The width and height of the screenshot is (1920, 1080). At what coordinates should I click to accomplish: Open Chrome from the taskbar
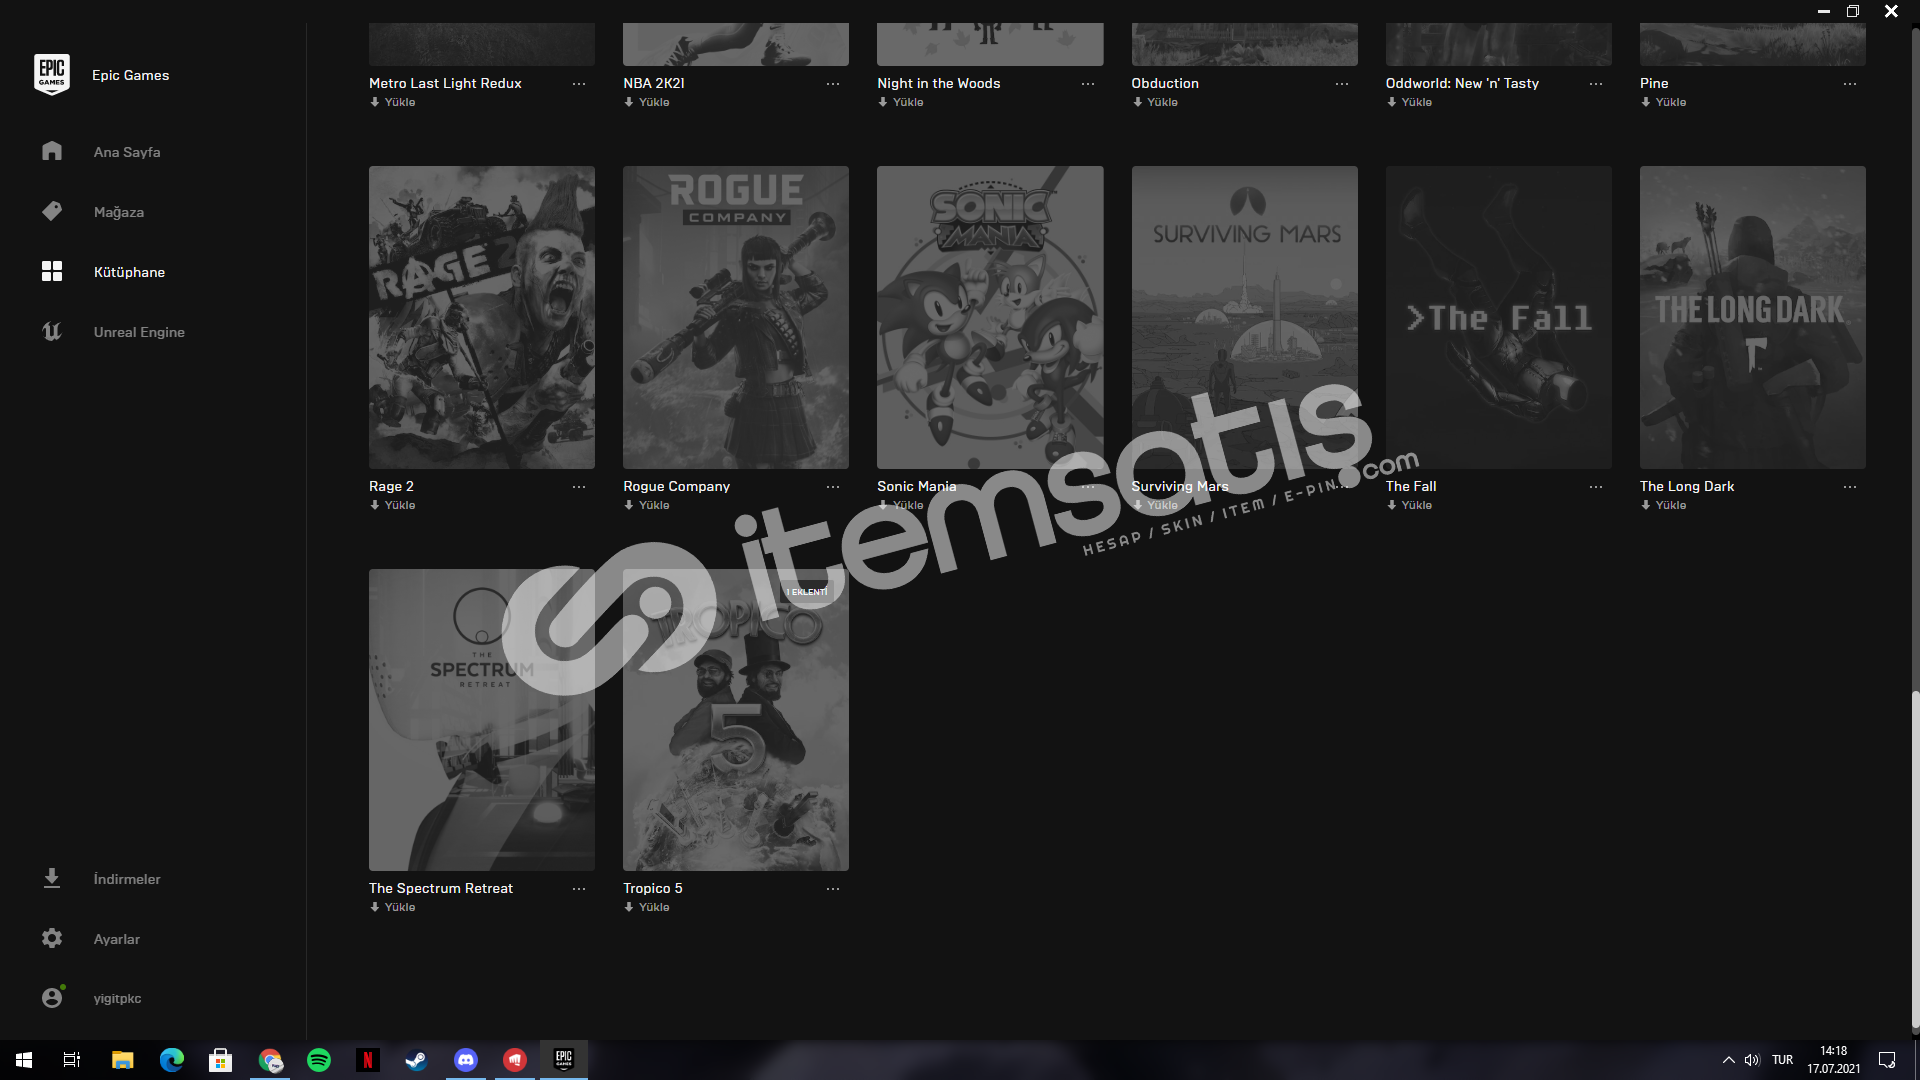270,1060
